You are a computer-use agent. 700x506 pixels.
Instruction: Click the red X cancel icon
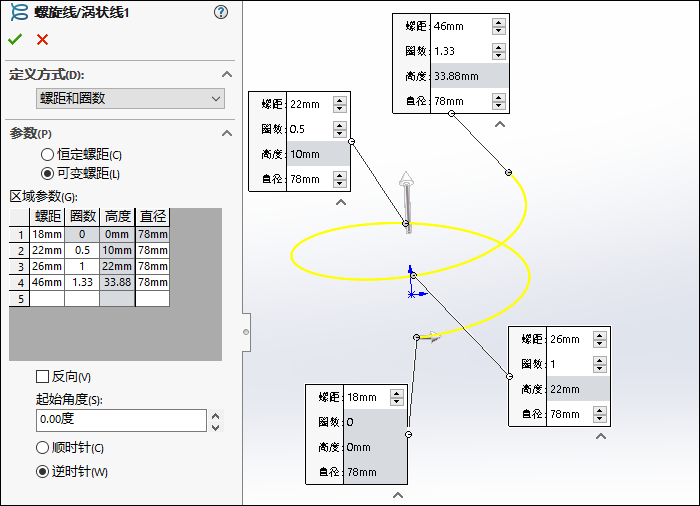point(42,39)
